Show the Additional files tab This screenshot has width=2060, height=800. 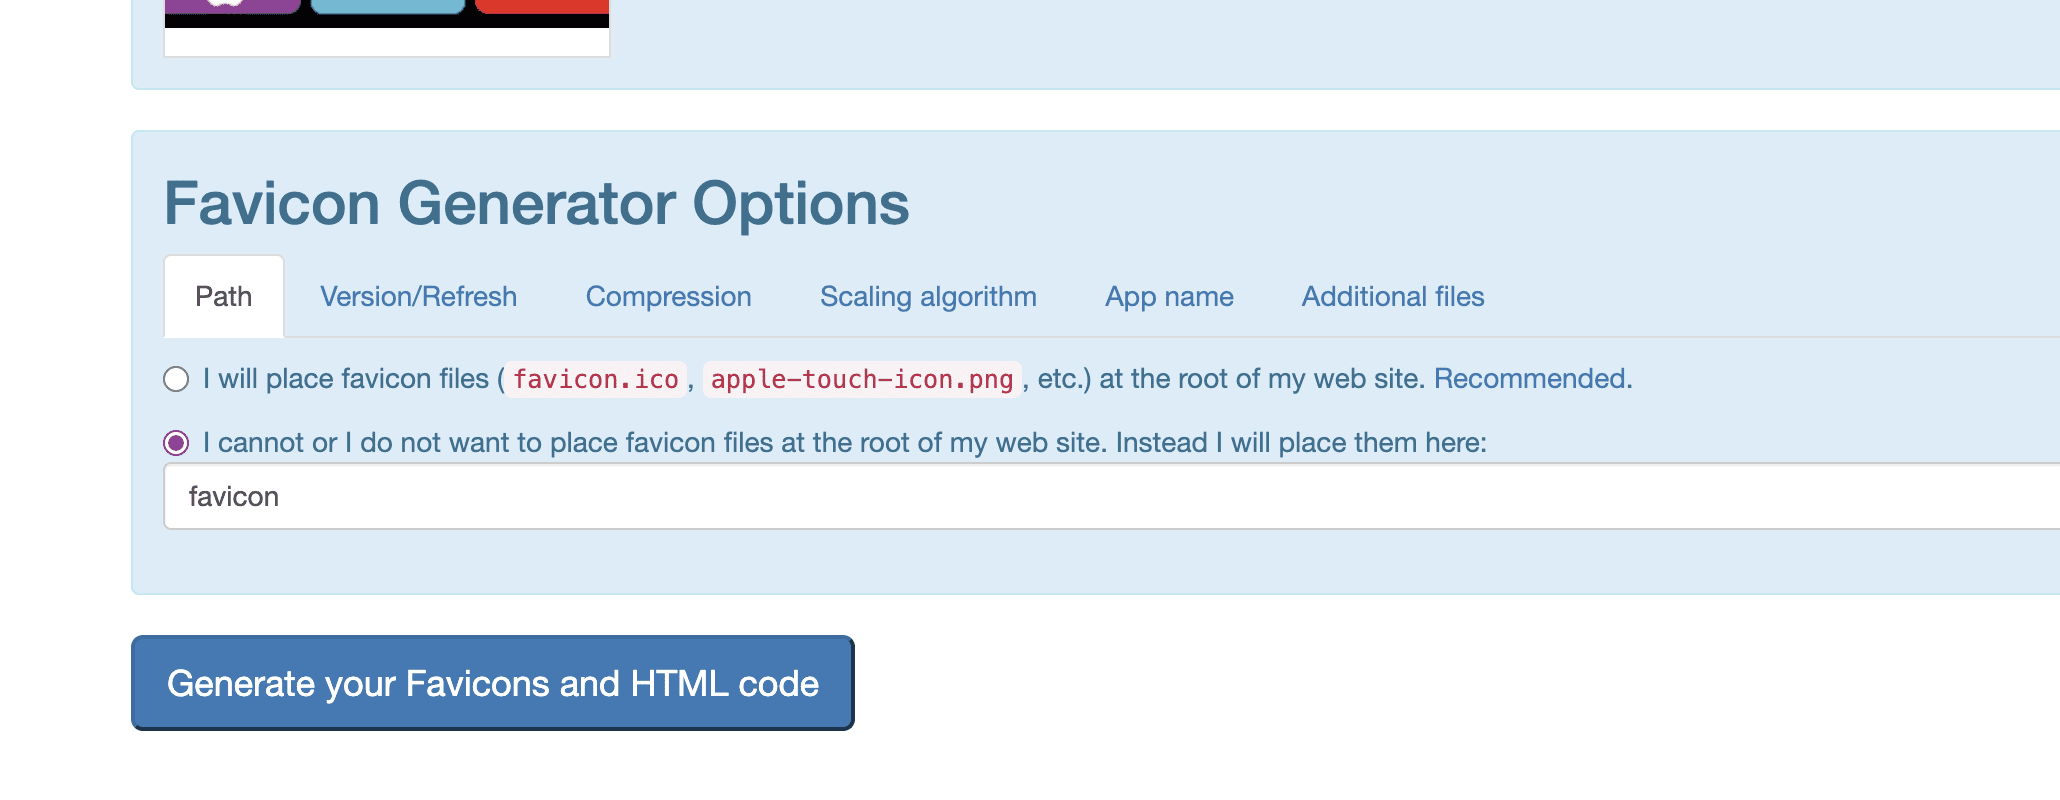point(1392,297)
